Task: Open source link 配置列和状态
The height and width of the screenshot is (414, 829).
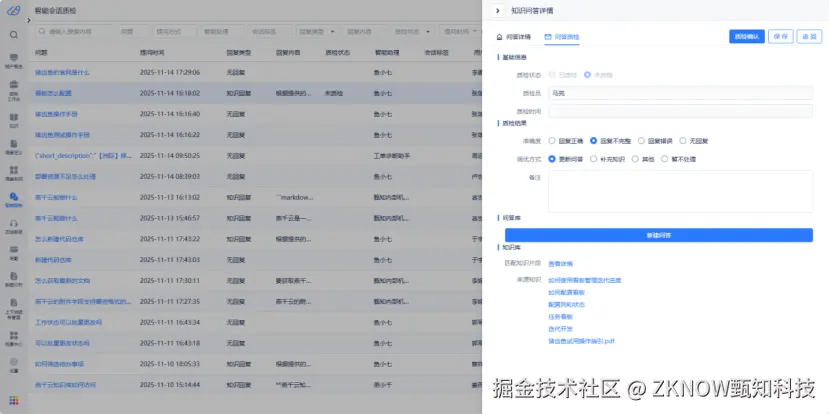Action: (x=567, y=305)
